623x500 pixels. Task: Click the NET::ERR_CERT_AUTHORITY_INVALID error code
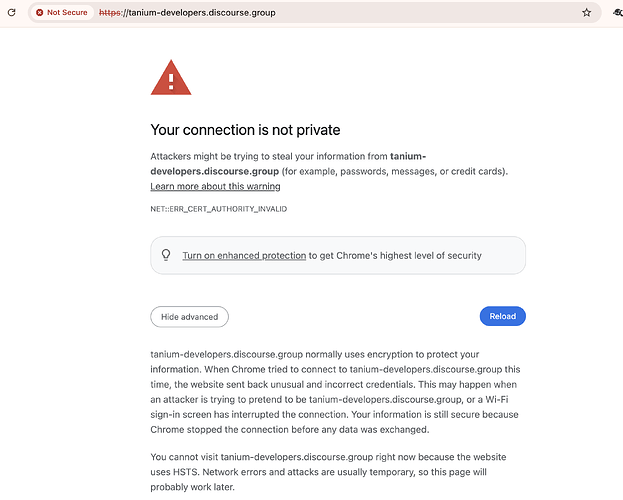[219, 209]
